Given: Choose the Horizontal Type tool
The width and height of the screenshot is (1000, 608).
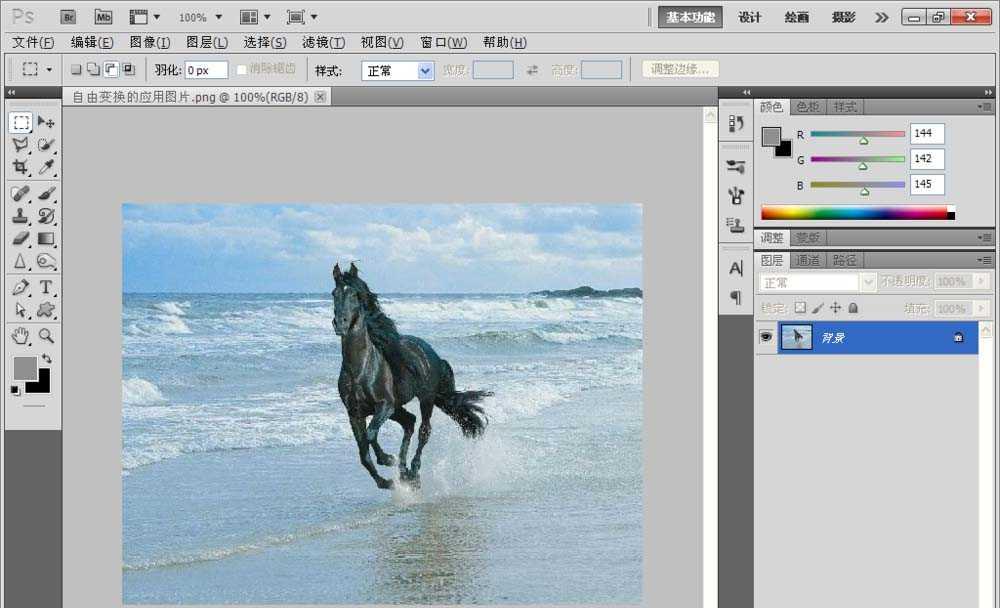Looking at the screenshot, I should [46, 287].
